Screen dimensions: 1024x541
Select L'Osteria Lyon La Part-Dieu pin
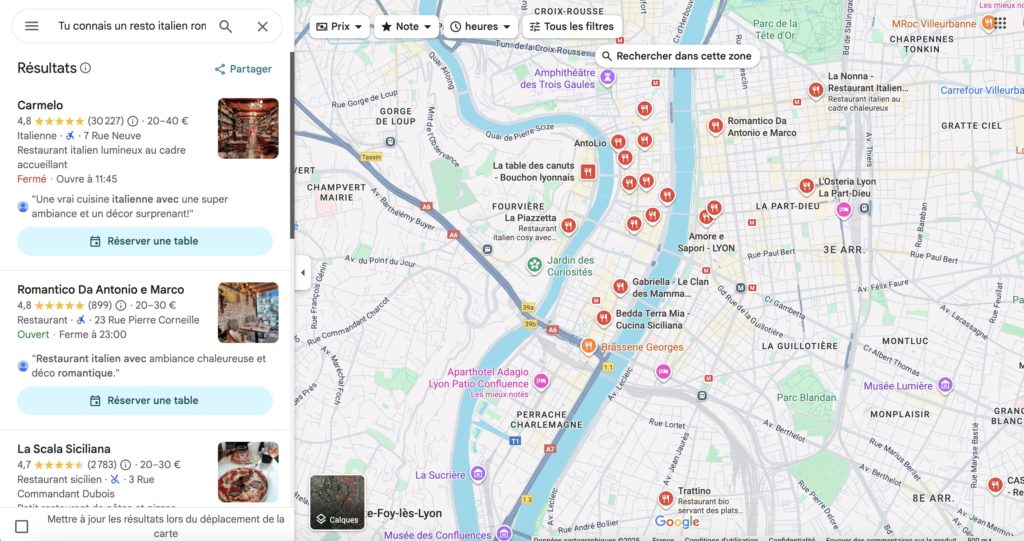point(807,186)
